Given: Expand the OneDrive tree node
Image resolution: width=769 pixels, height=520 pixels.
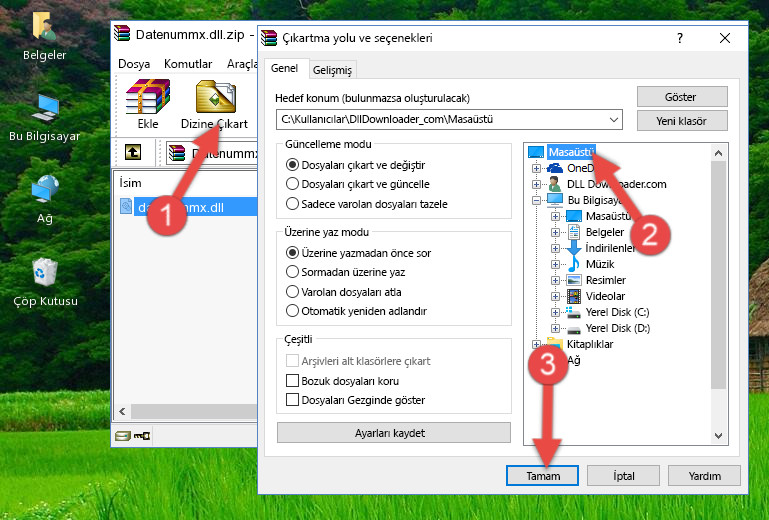Looking at the screenshot, I should 536,168.
